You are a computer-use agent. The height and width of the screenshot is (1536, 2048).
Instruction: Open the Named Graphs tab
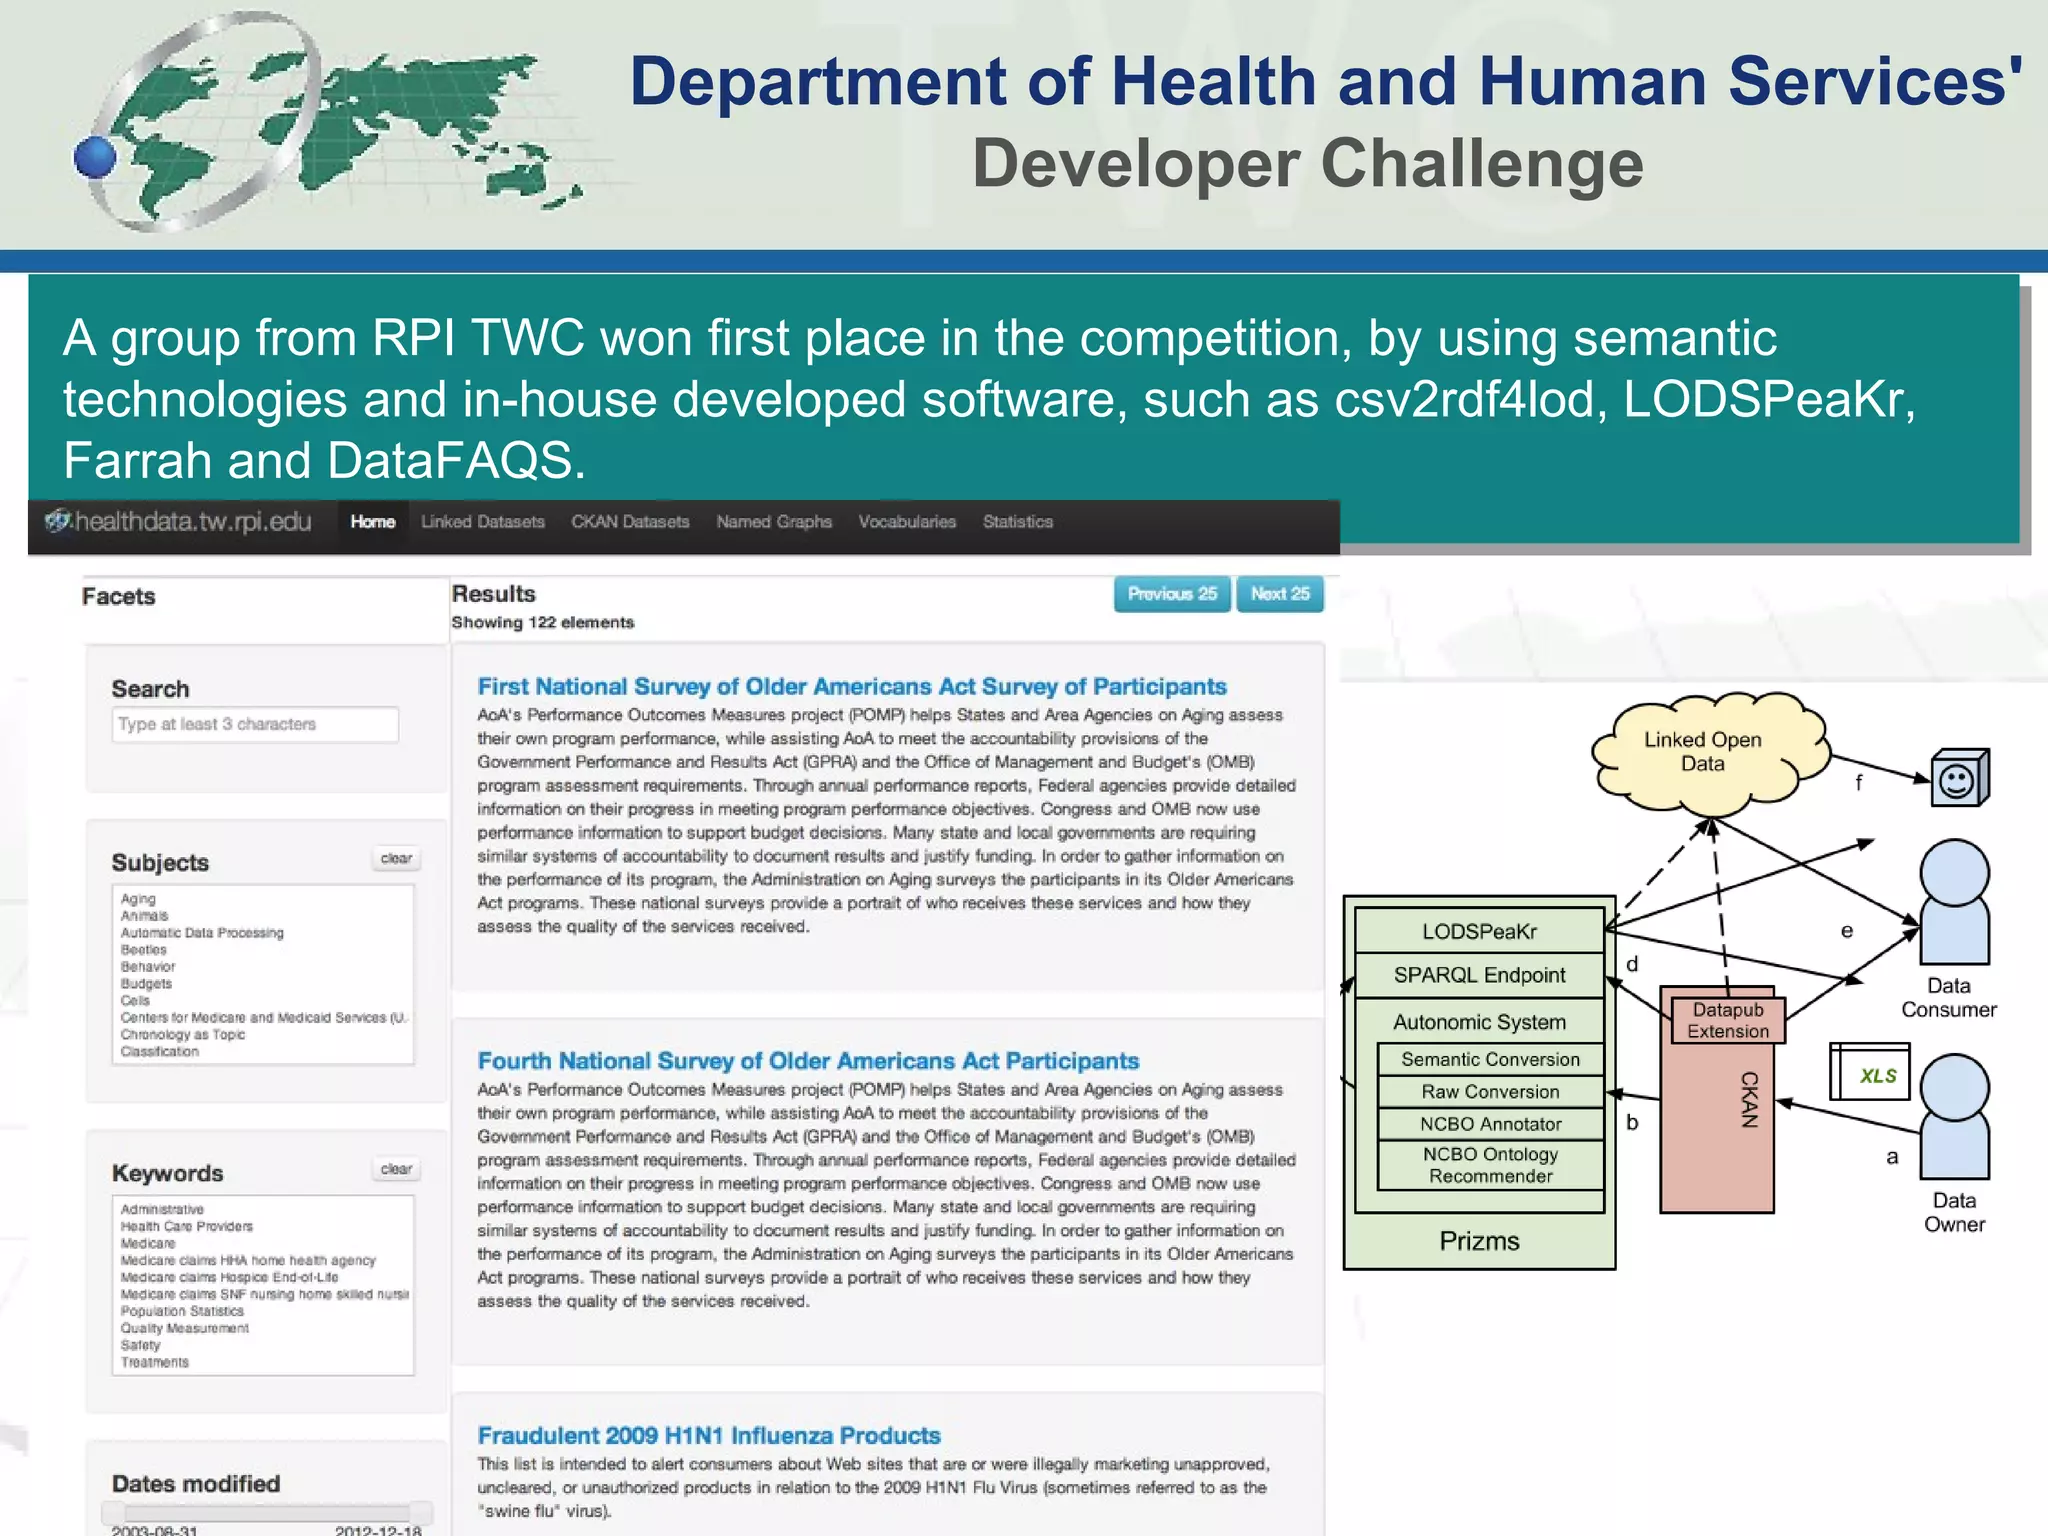(774, 522)
